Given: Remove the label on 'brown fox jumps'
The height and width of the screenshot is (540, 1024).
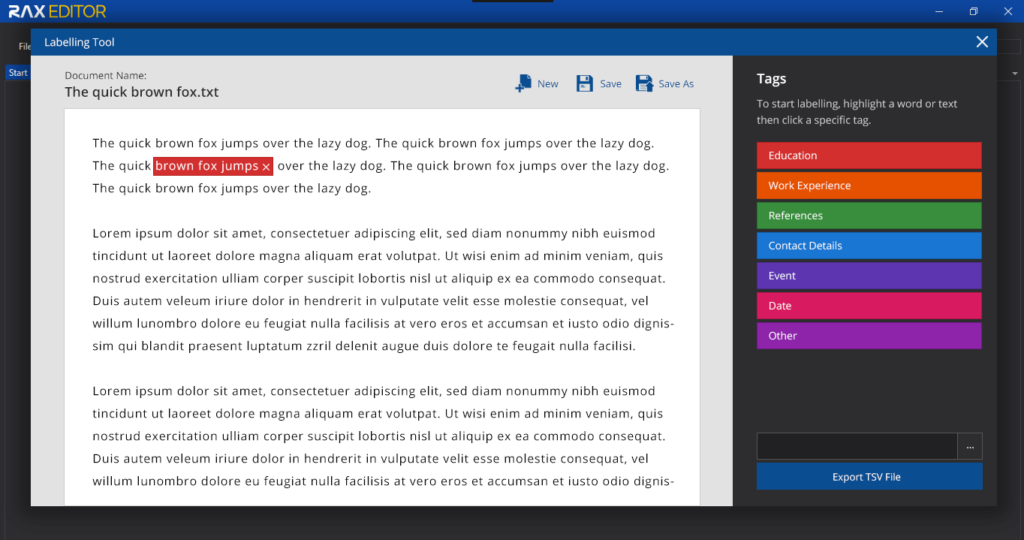Looking at the screenshot, I should (266, 167).
